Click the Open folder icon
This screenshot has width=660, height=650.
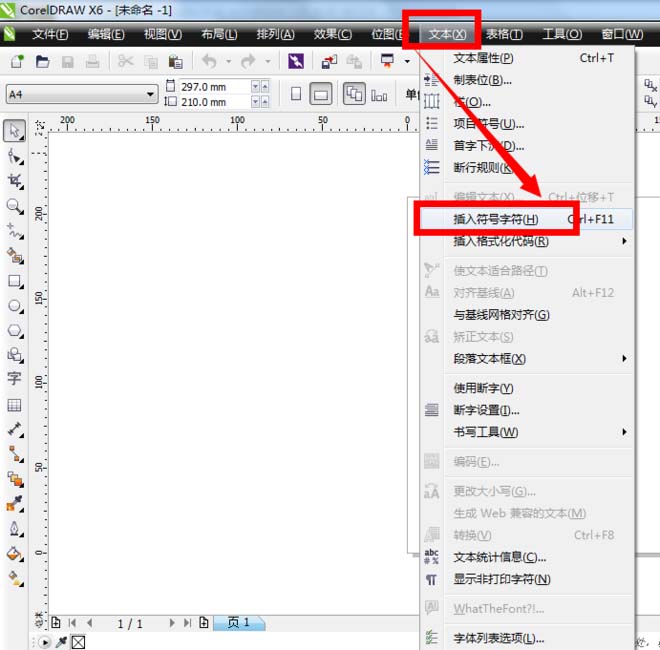[x=42, y=61]
